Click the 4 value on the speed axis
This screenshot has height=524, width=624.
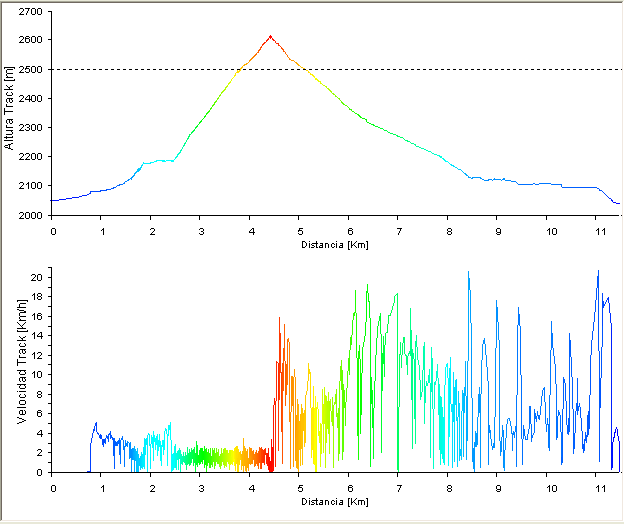tap(39, 433)
